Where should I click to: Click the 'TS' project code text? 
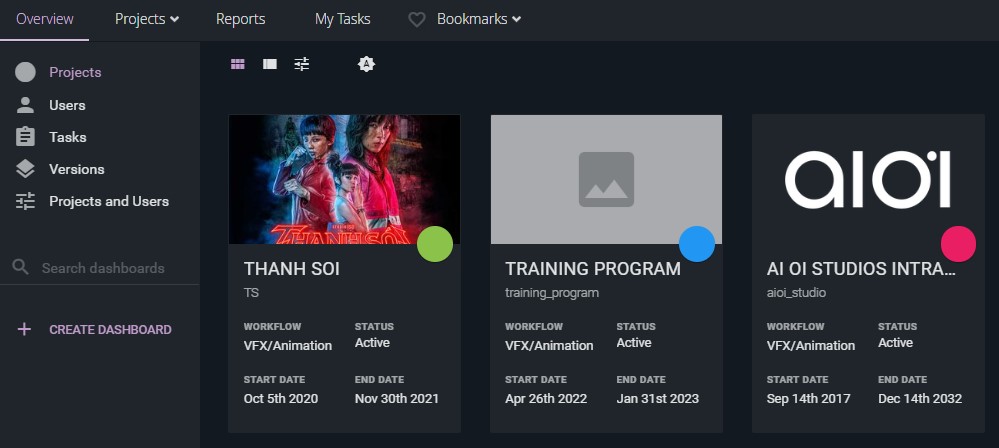[x=251, y=293]
